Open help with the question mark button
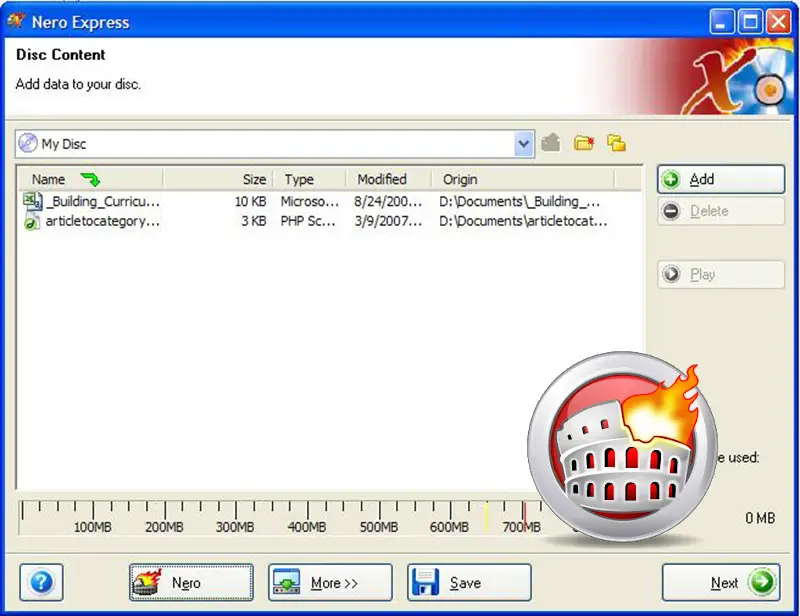Screen dimensions: 800x616 click(x=41, y=582)
